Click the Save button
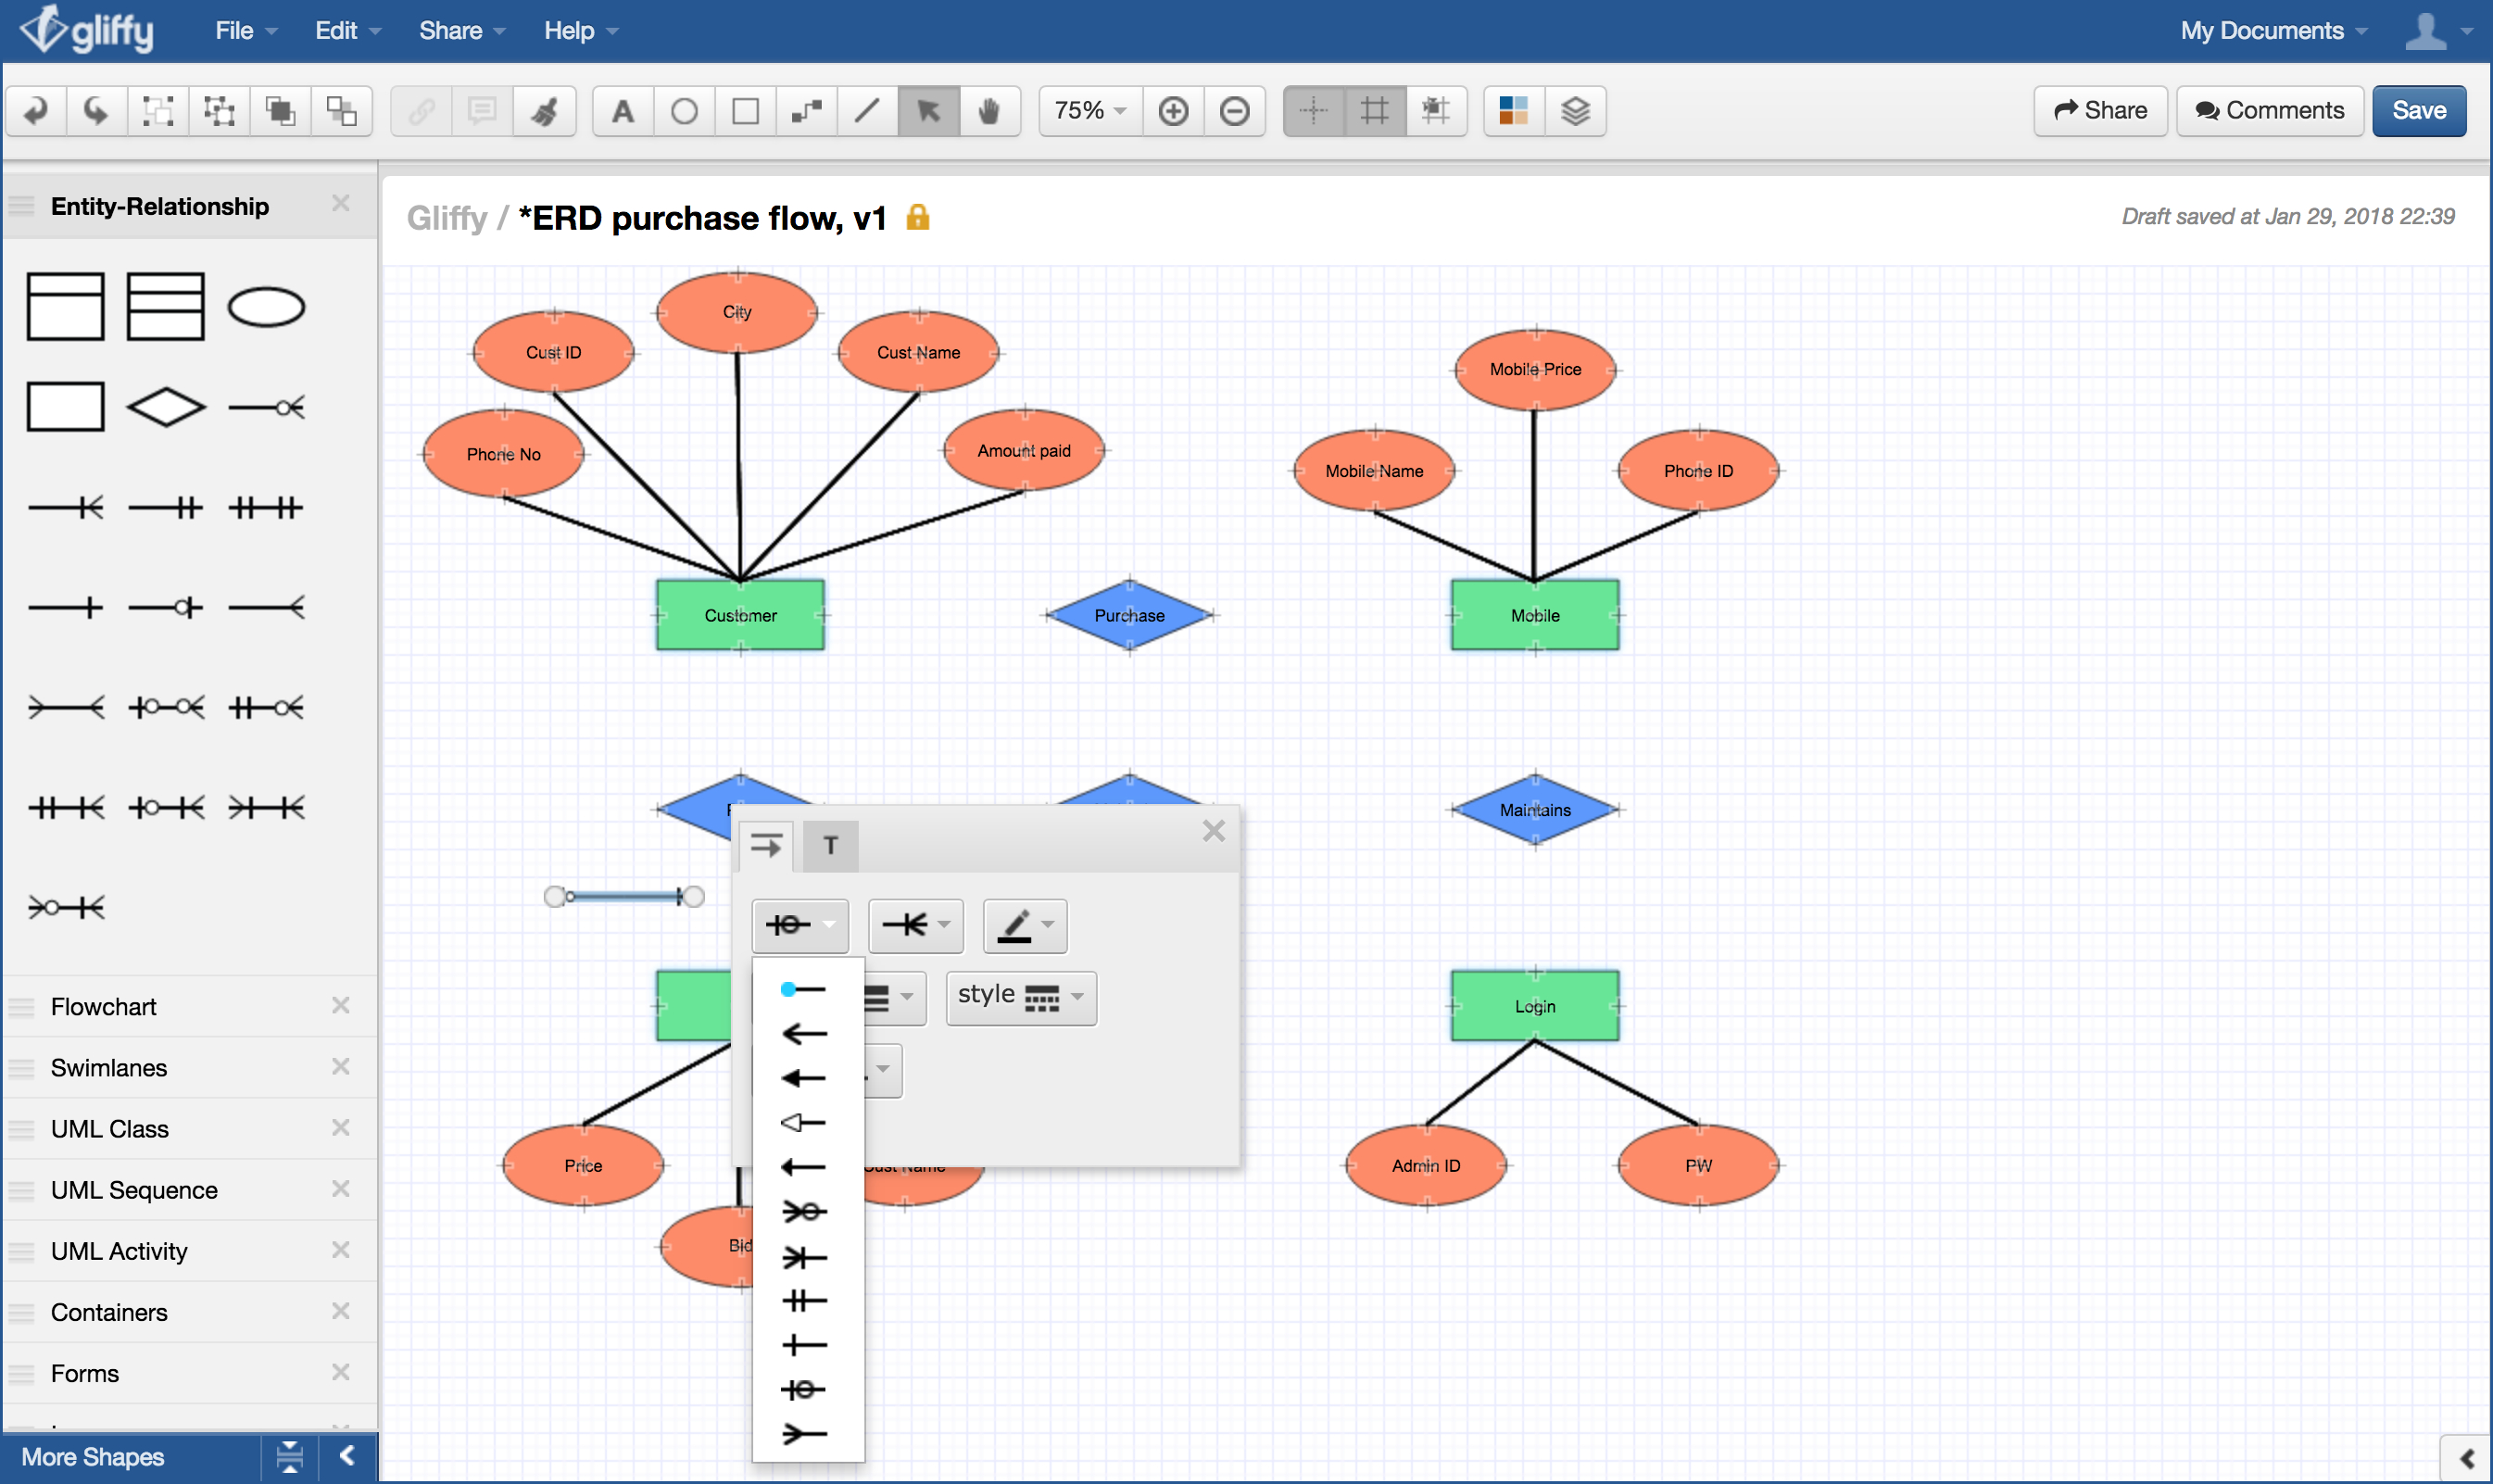 pyautogui.click(x=2417, y=109)
